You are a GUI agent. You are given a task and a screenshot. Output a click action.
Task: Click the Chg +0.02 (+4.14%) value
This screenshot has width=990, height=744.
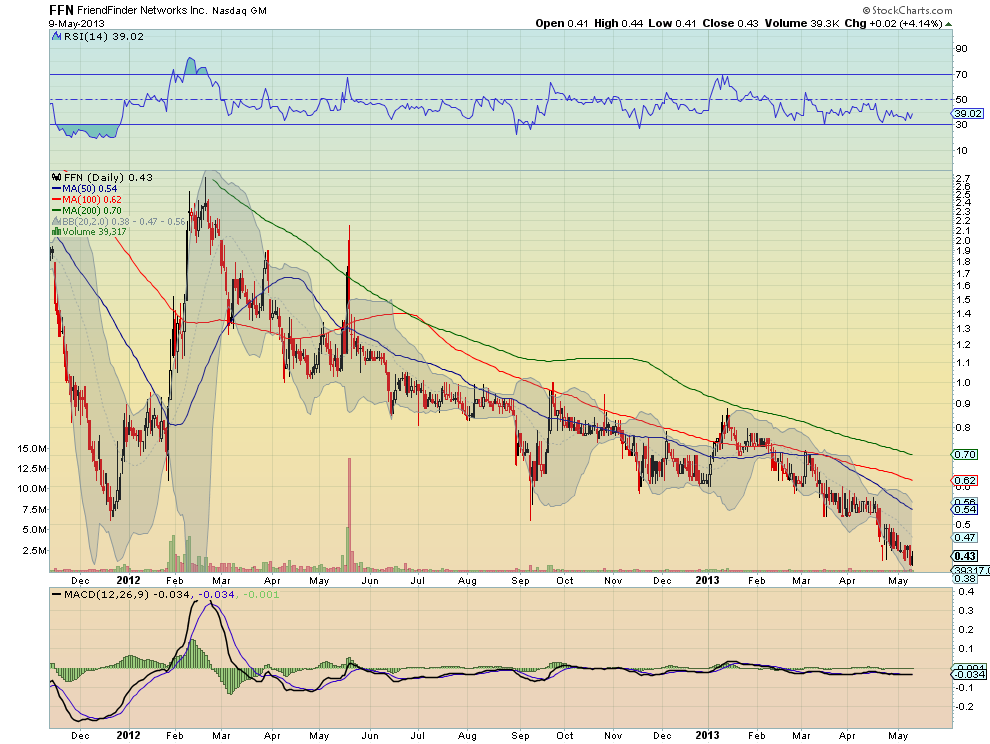893,23
